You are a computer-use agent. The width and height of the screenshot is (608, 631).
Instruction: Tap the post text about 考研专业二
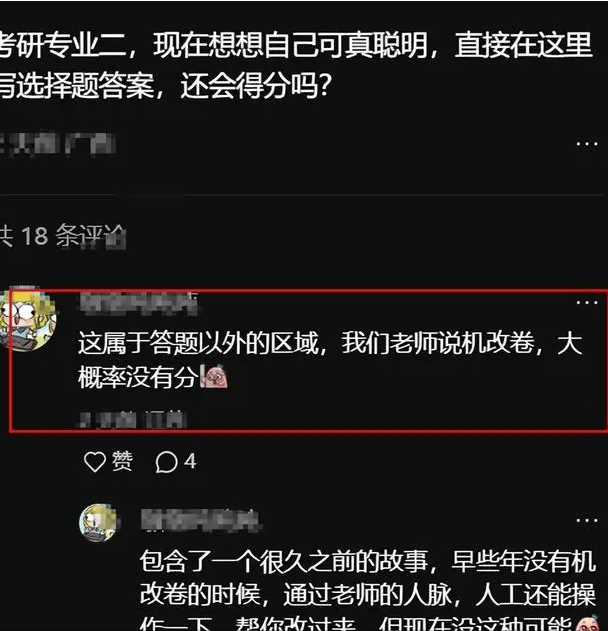tap(296, 65)
